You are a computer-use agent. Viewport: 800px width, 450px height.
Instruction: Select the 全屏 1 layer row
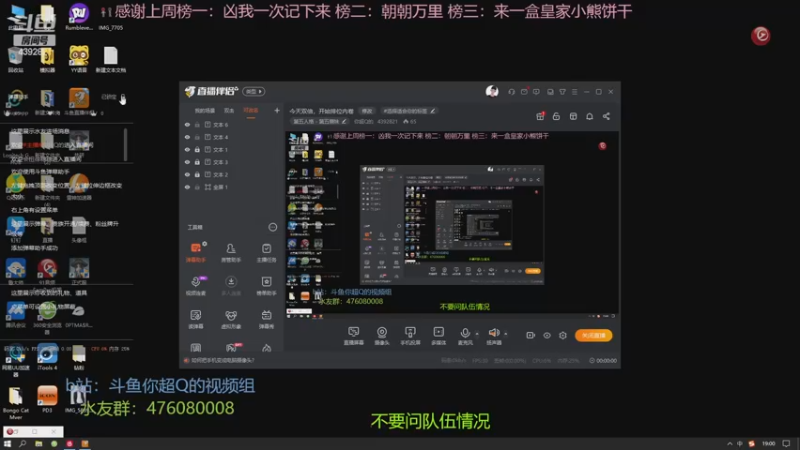(232, 187)
